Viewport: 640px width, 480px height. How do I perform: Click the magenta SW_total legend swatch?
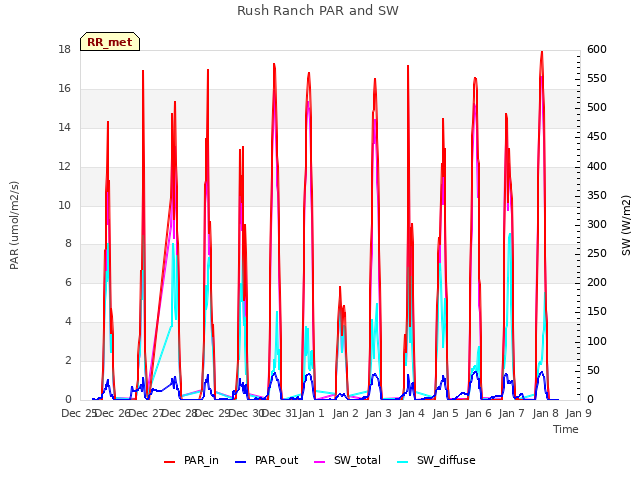point(320,462)
